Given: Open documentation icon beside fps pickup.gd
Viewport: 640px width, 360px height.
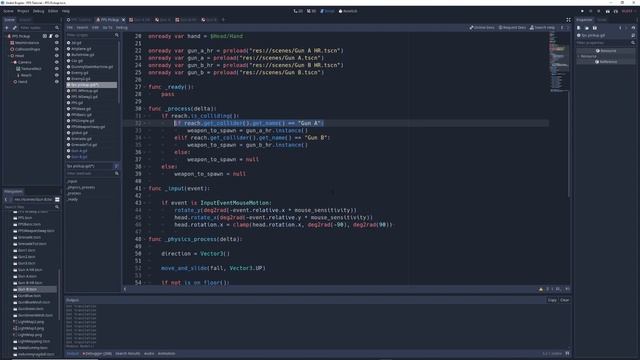Looking at the screenshot, I should pyautogui.click(x=633, y=36).
